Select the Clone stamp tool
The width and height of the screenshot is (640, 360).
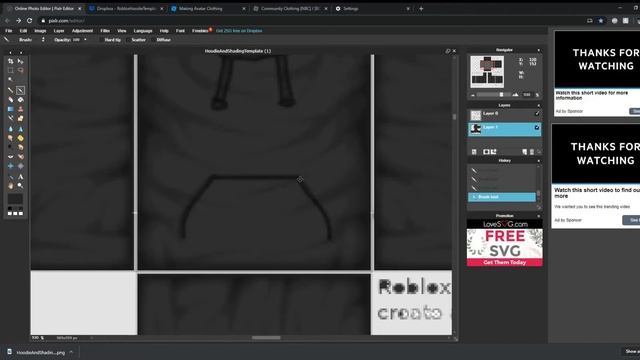click(x=20, y=109)
